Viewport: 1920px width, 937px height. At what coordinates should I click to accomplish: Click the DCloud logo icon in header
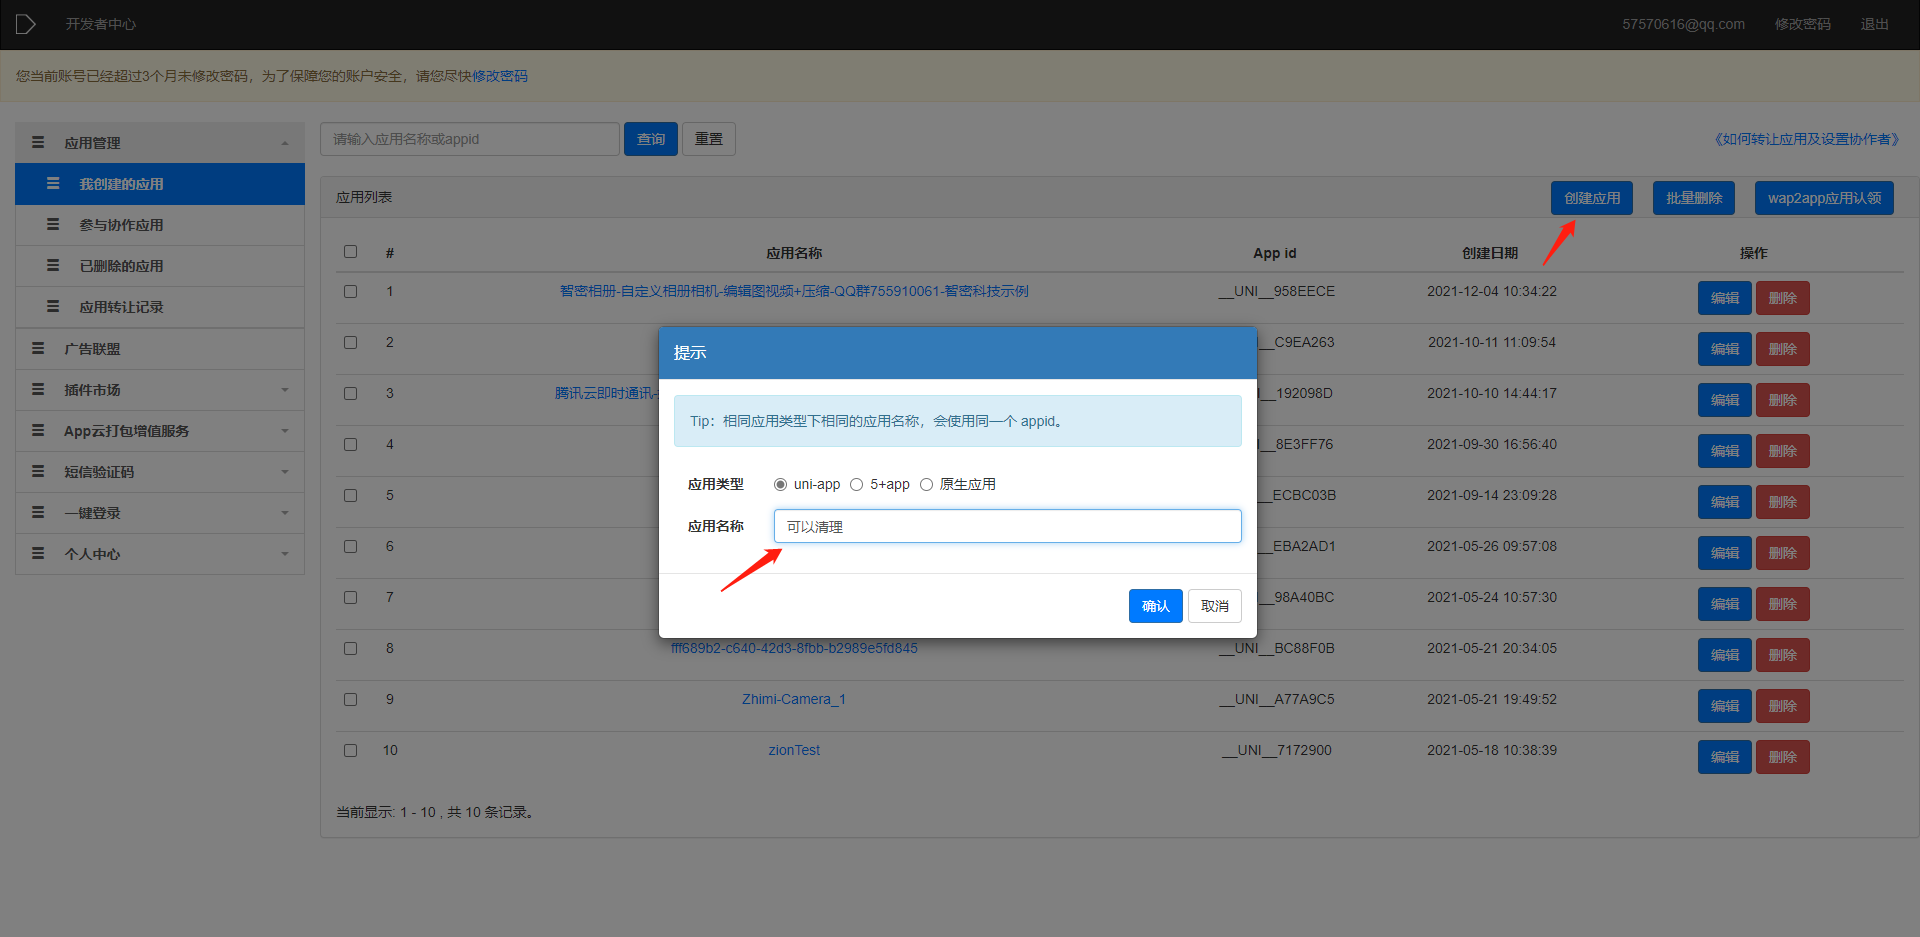coord(26,24)
